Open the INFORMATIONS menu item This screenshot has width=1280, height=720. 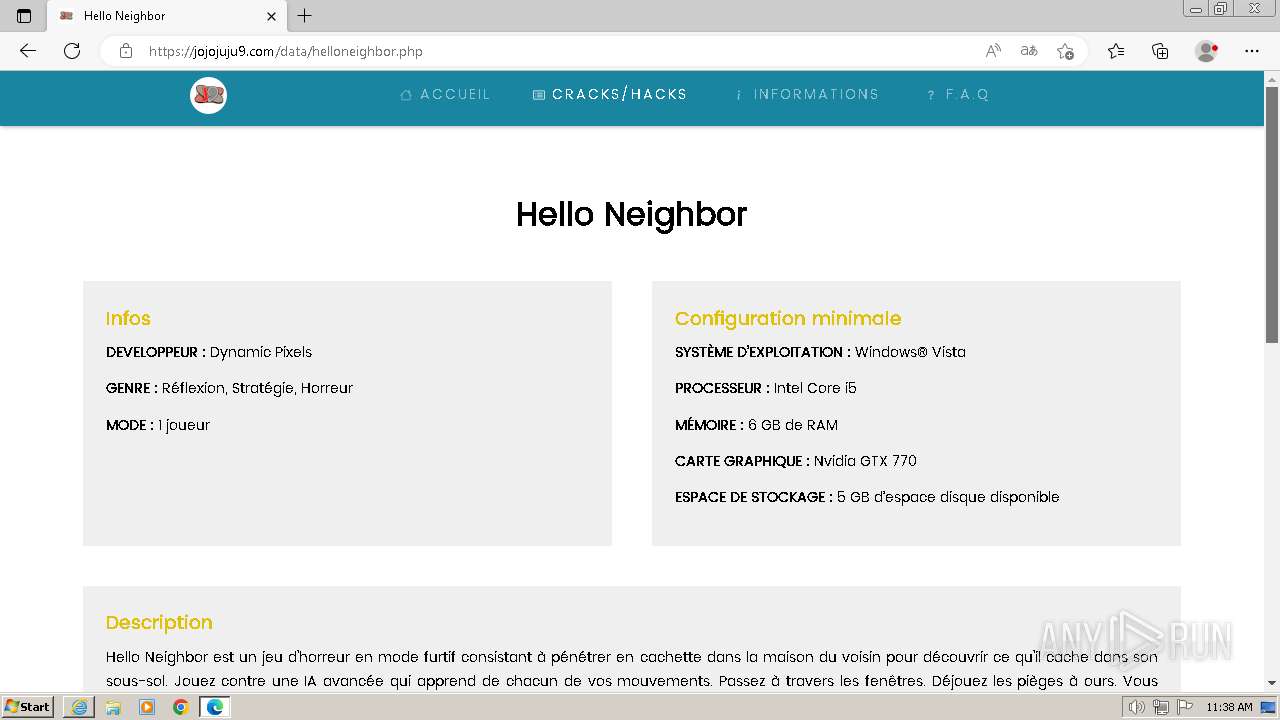(x=807, y=94)
